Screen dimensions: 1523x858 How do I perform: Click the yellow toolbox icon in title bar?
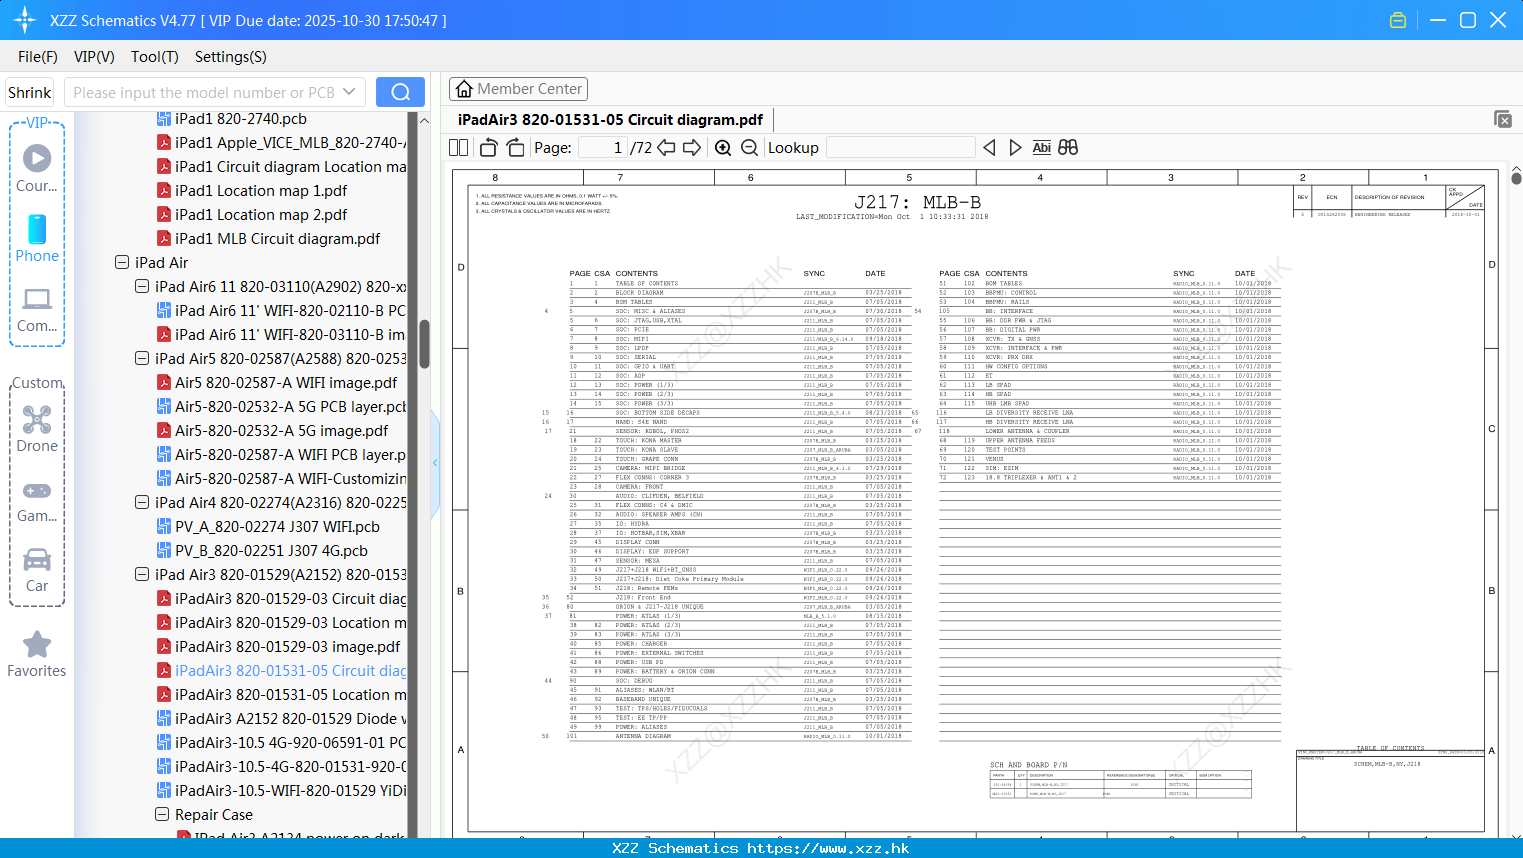pyautogui.click(x=1398, y=20)
